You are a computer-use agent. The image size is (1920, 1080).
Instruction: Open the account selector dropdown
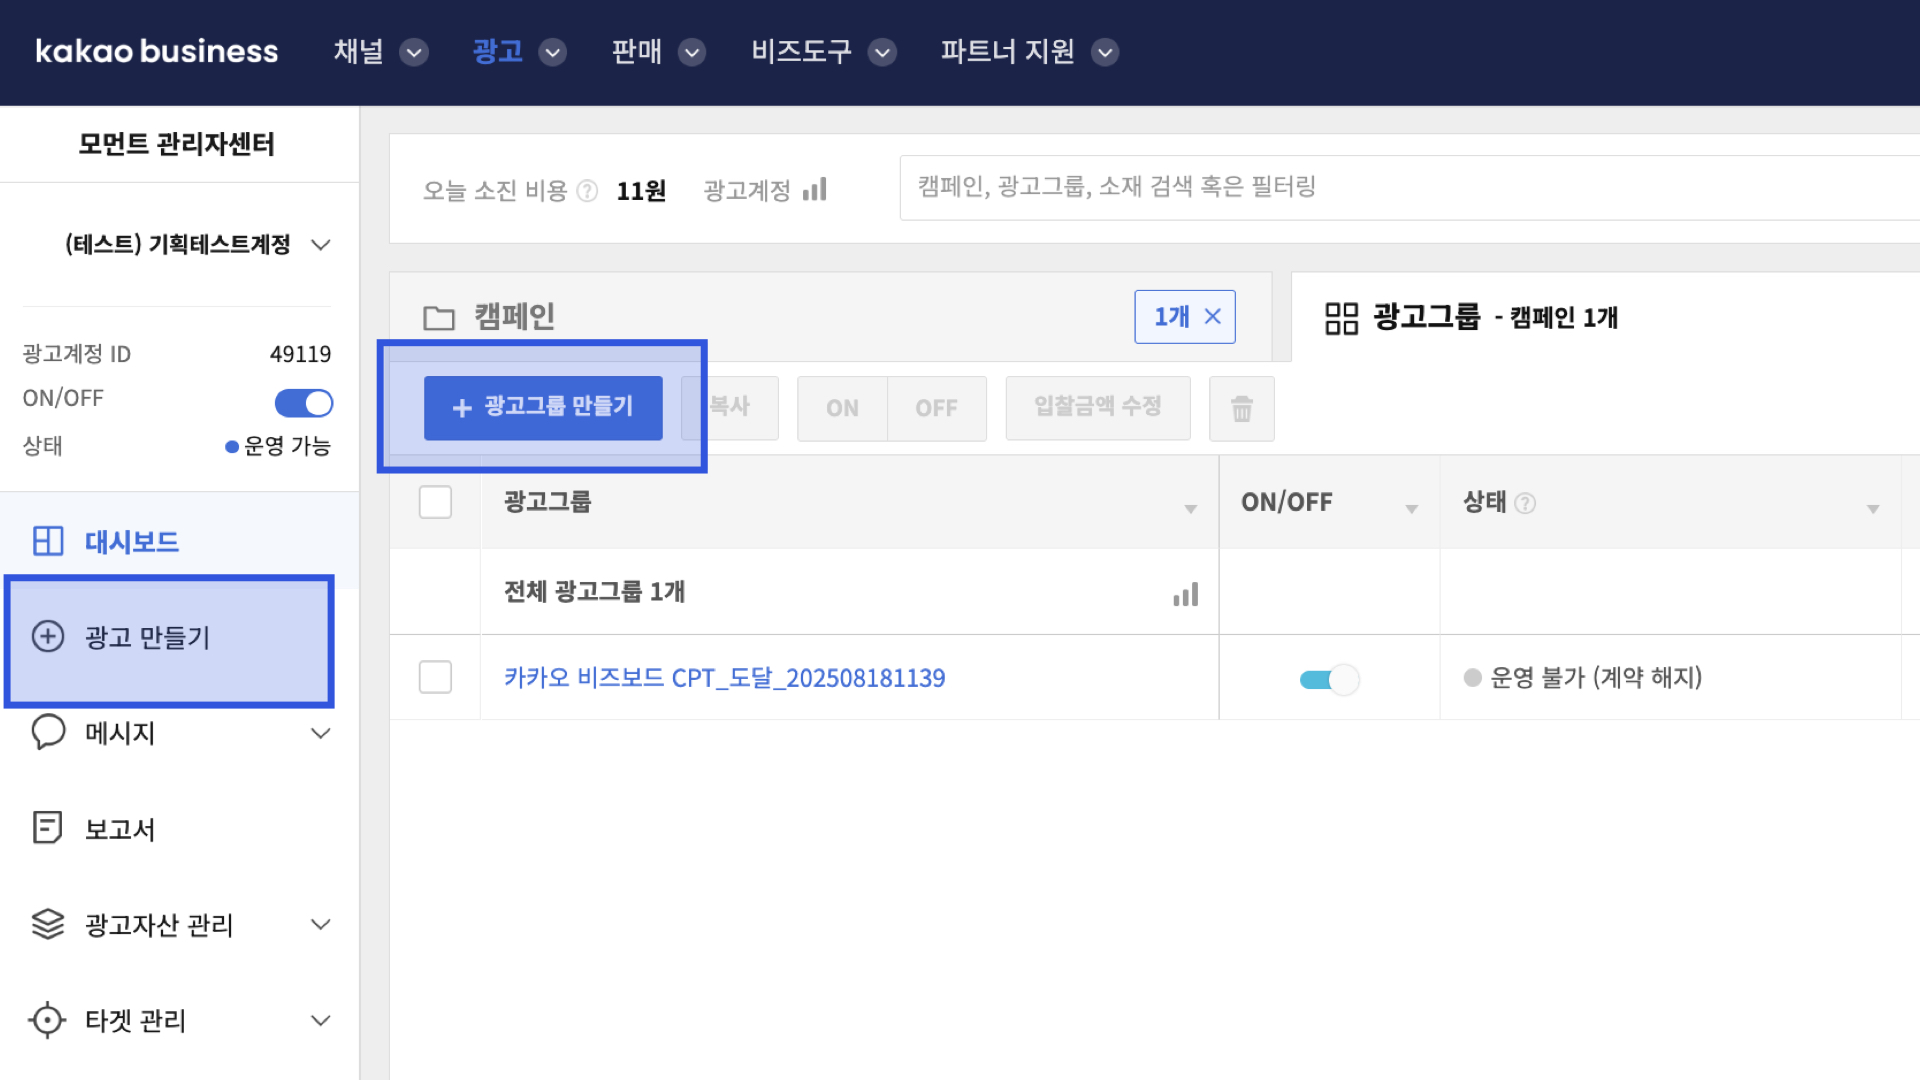320,245
